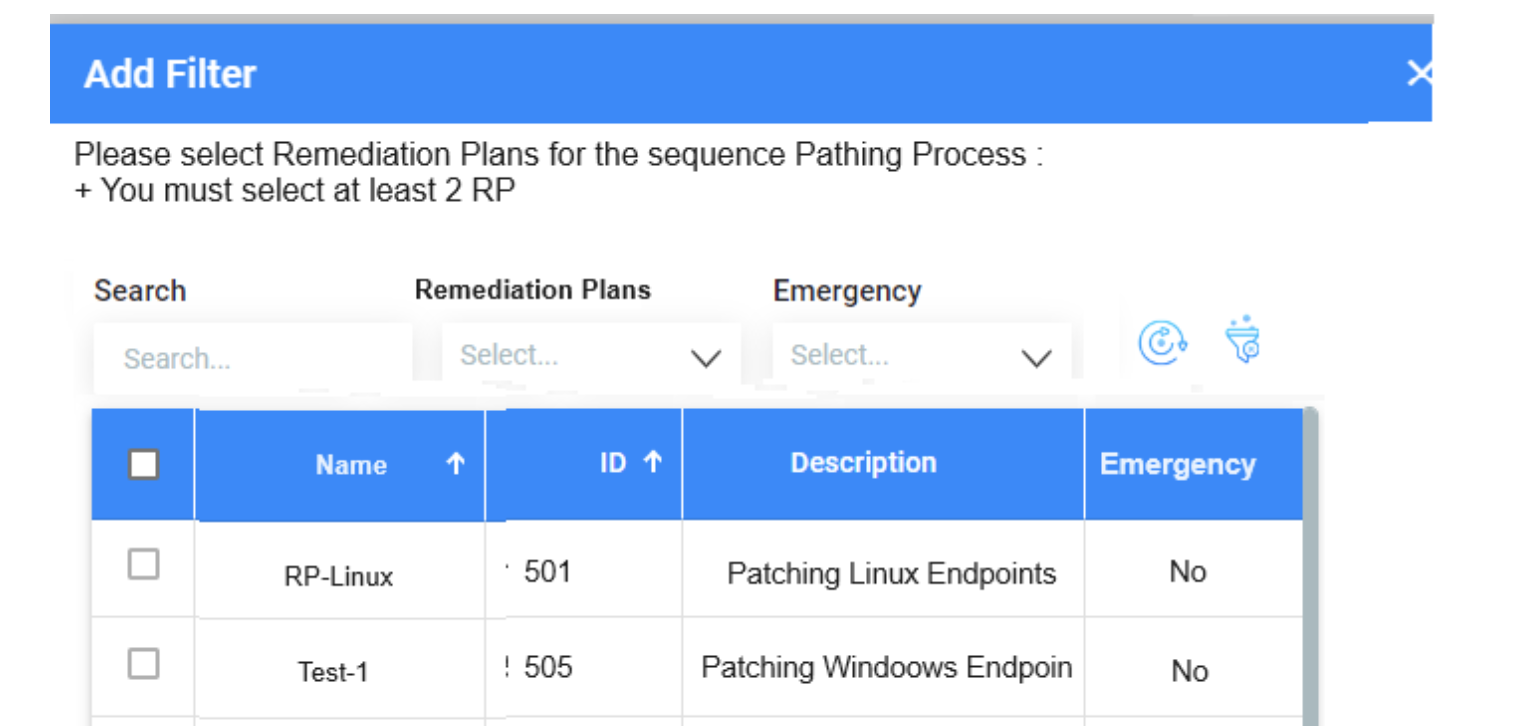Click the funnel icon with the small x
The width and height of the screenshot is (1534, 726).
pos(1242,344)
